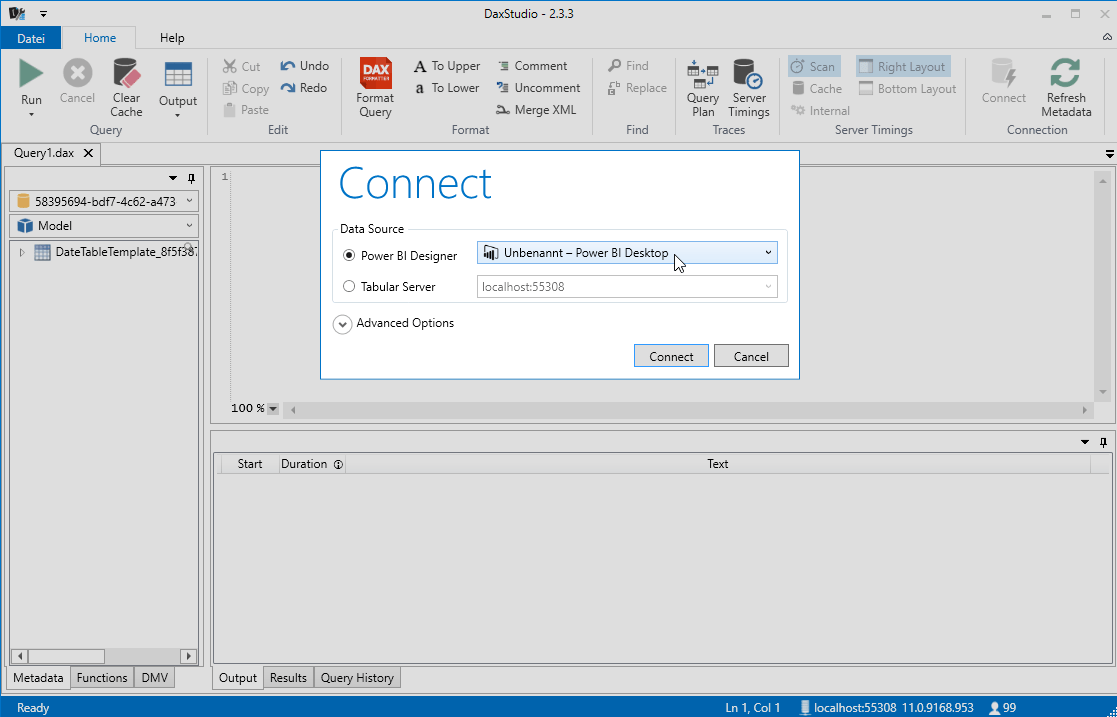Image resolution: width=1117 pixels, height=717 pixels.
Task: Click the metadata pane horizontal scrollbar
Action: point(104,656)
